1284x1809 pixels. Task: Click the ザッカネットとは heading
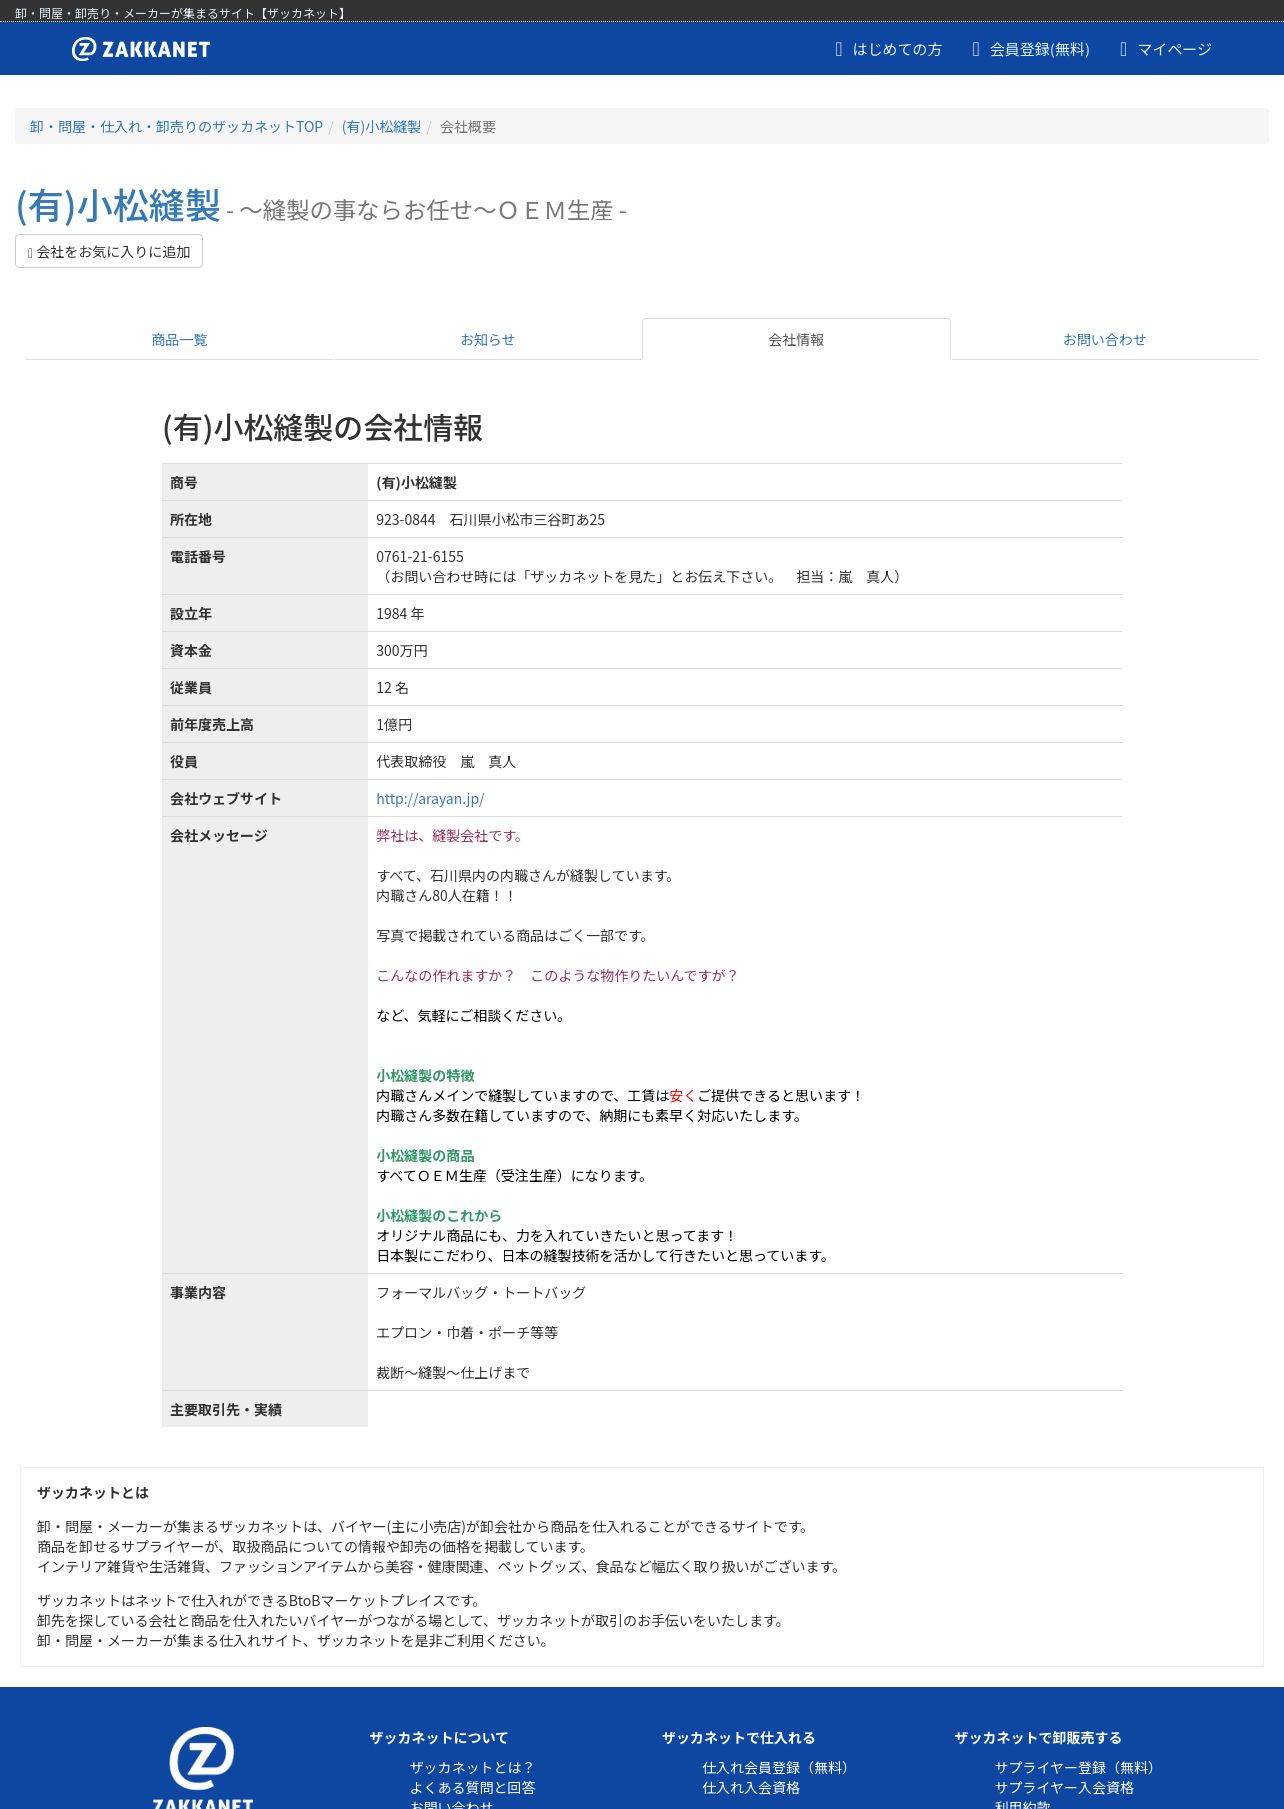click(93, 1493)
